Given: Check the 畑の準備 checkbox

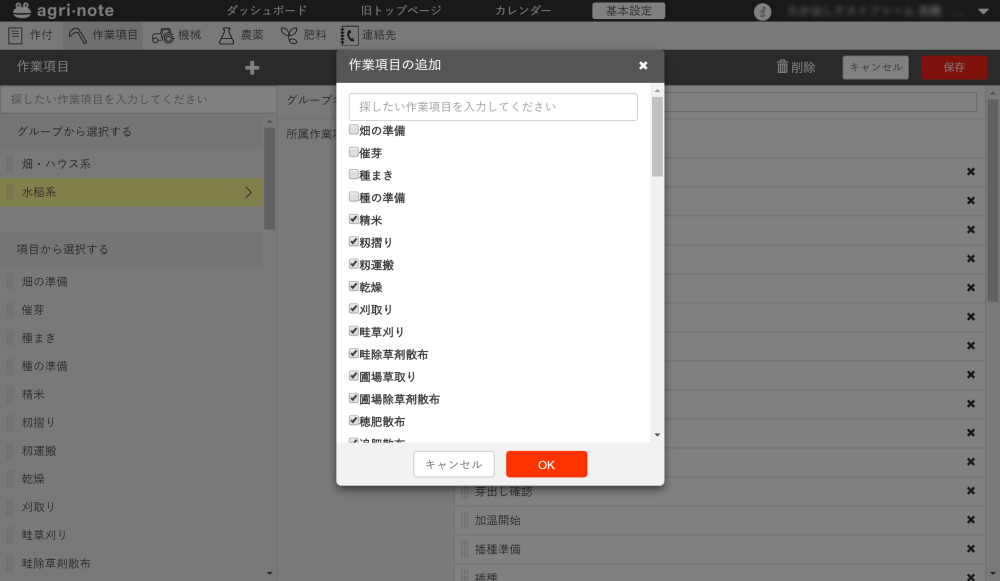Looking at the screenshot, I should pos(354,130).
